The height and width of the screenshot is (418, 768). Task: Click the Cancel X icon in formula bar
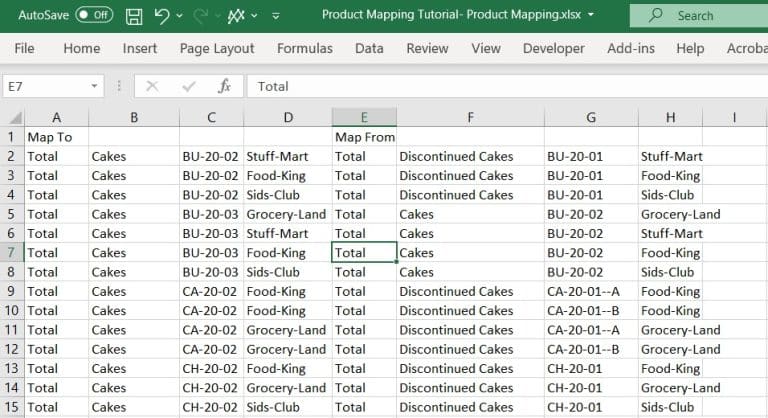[152, 86]
